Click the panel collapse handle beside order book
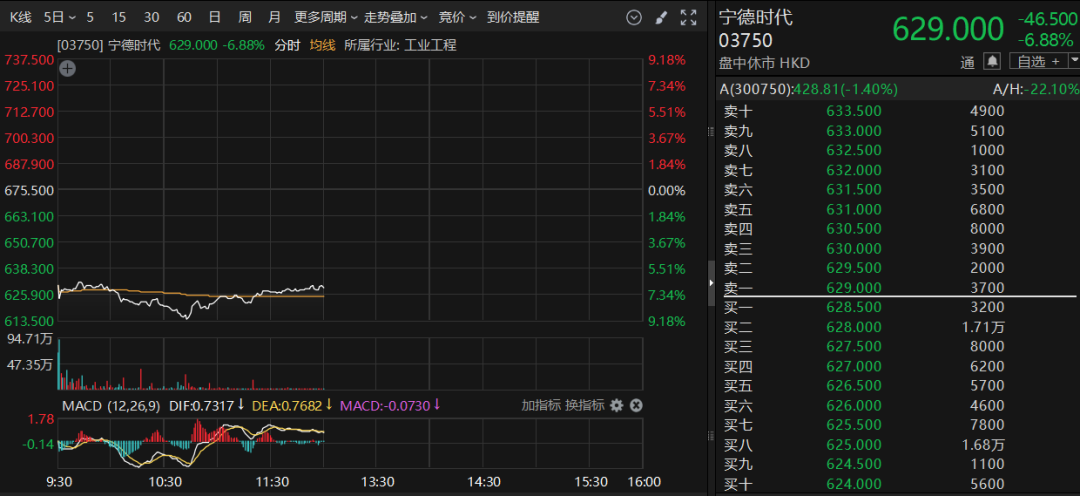Viewport: 1080px width, 496px height. (711, 270)
